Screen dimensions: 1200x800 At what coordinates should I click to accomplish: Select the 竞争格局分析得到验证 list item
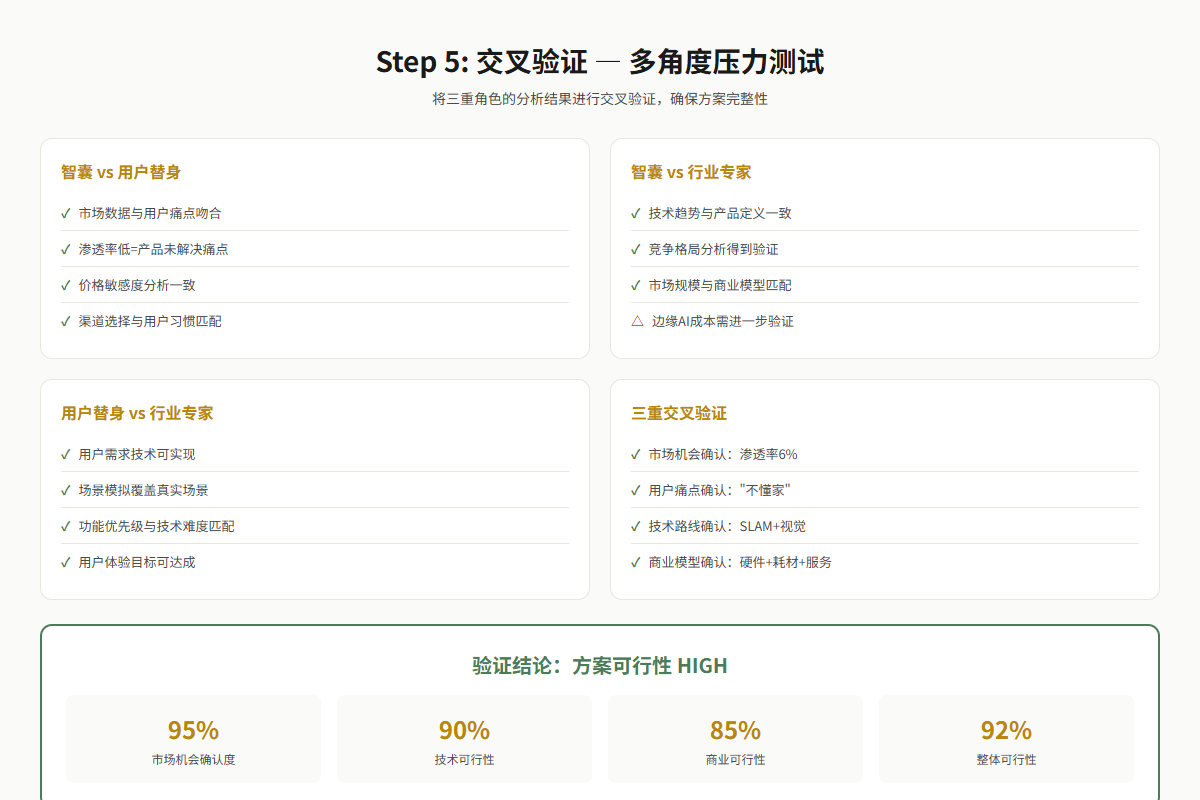[885, 249]
